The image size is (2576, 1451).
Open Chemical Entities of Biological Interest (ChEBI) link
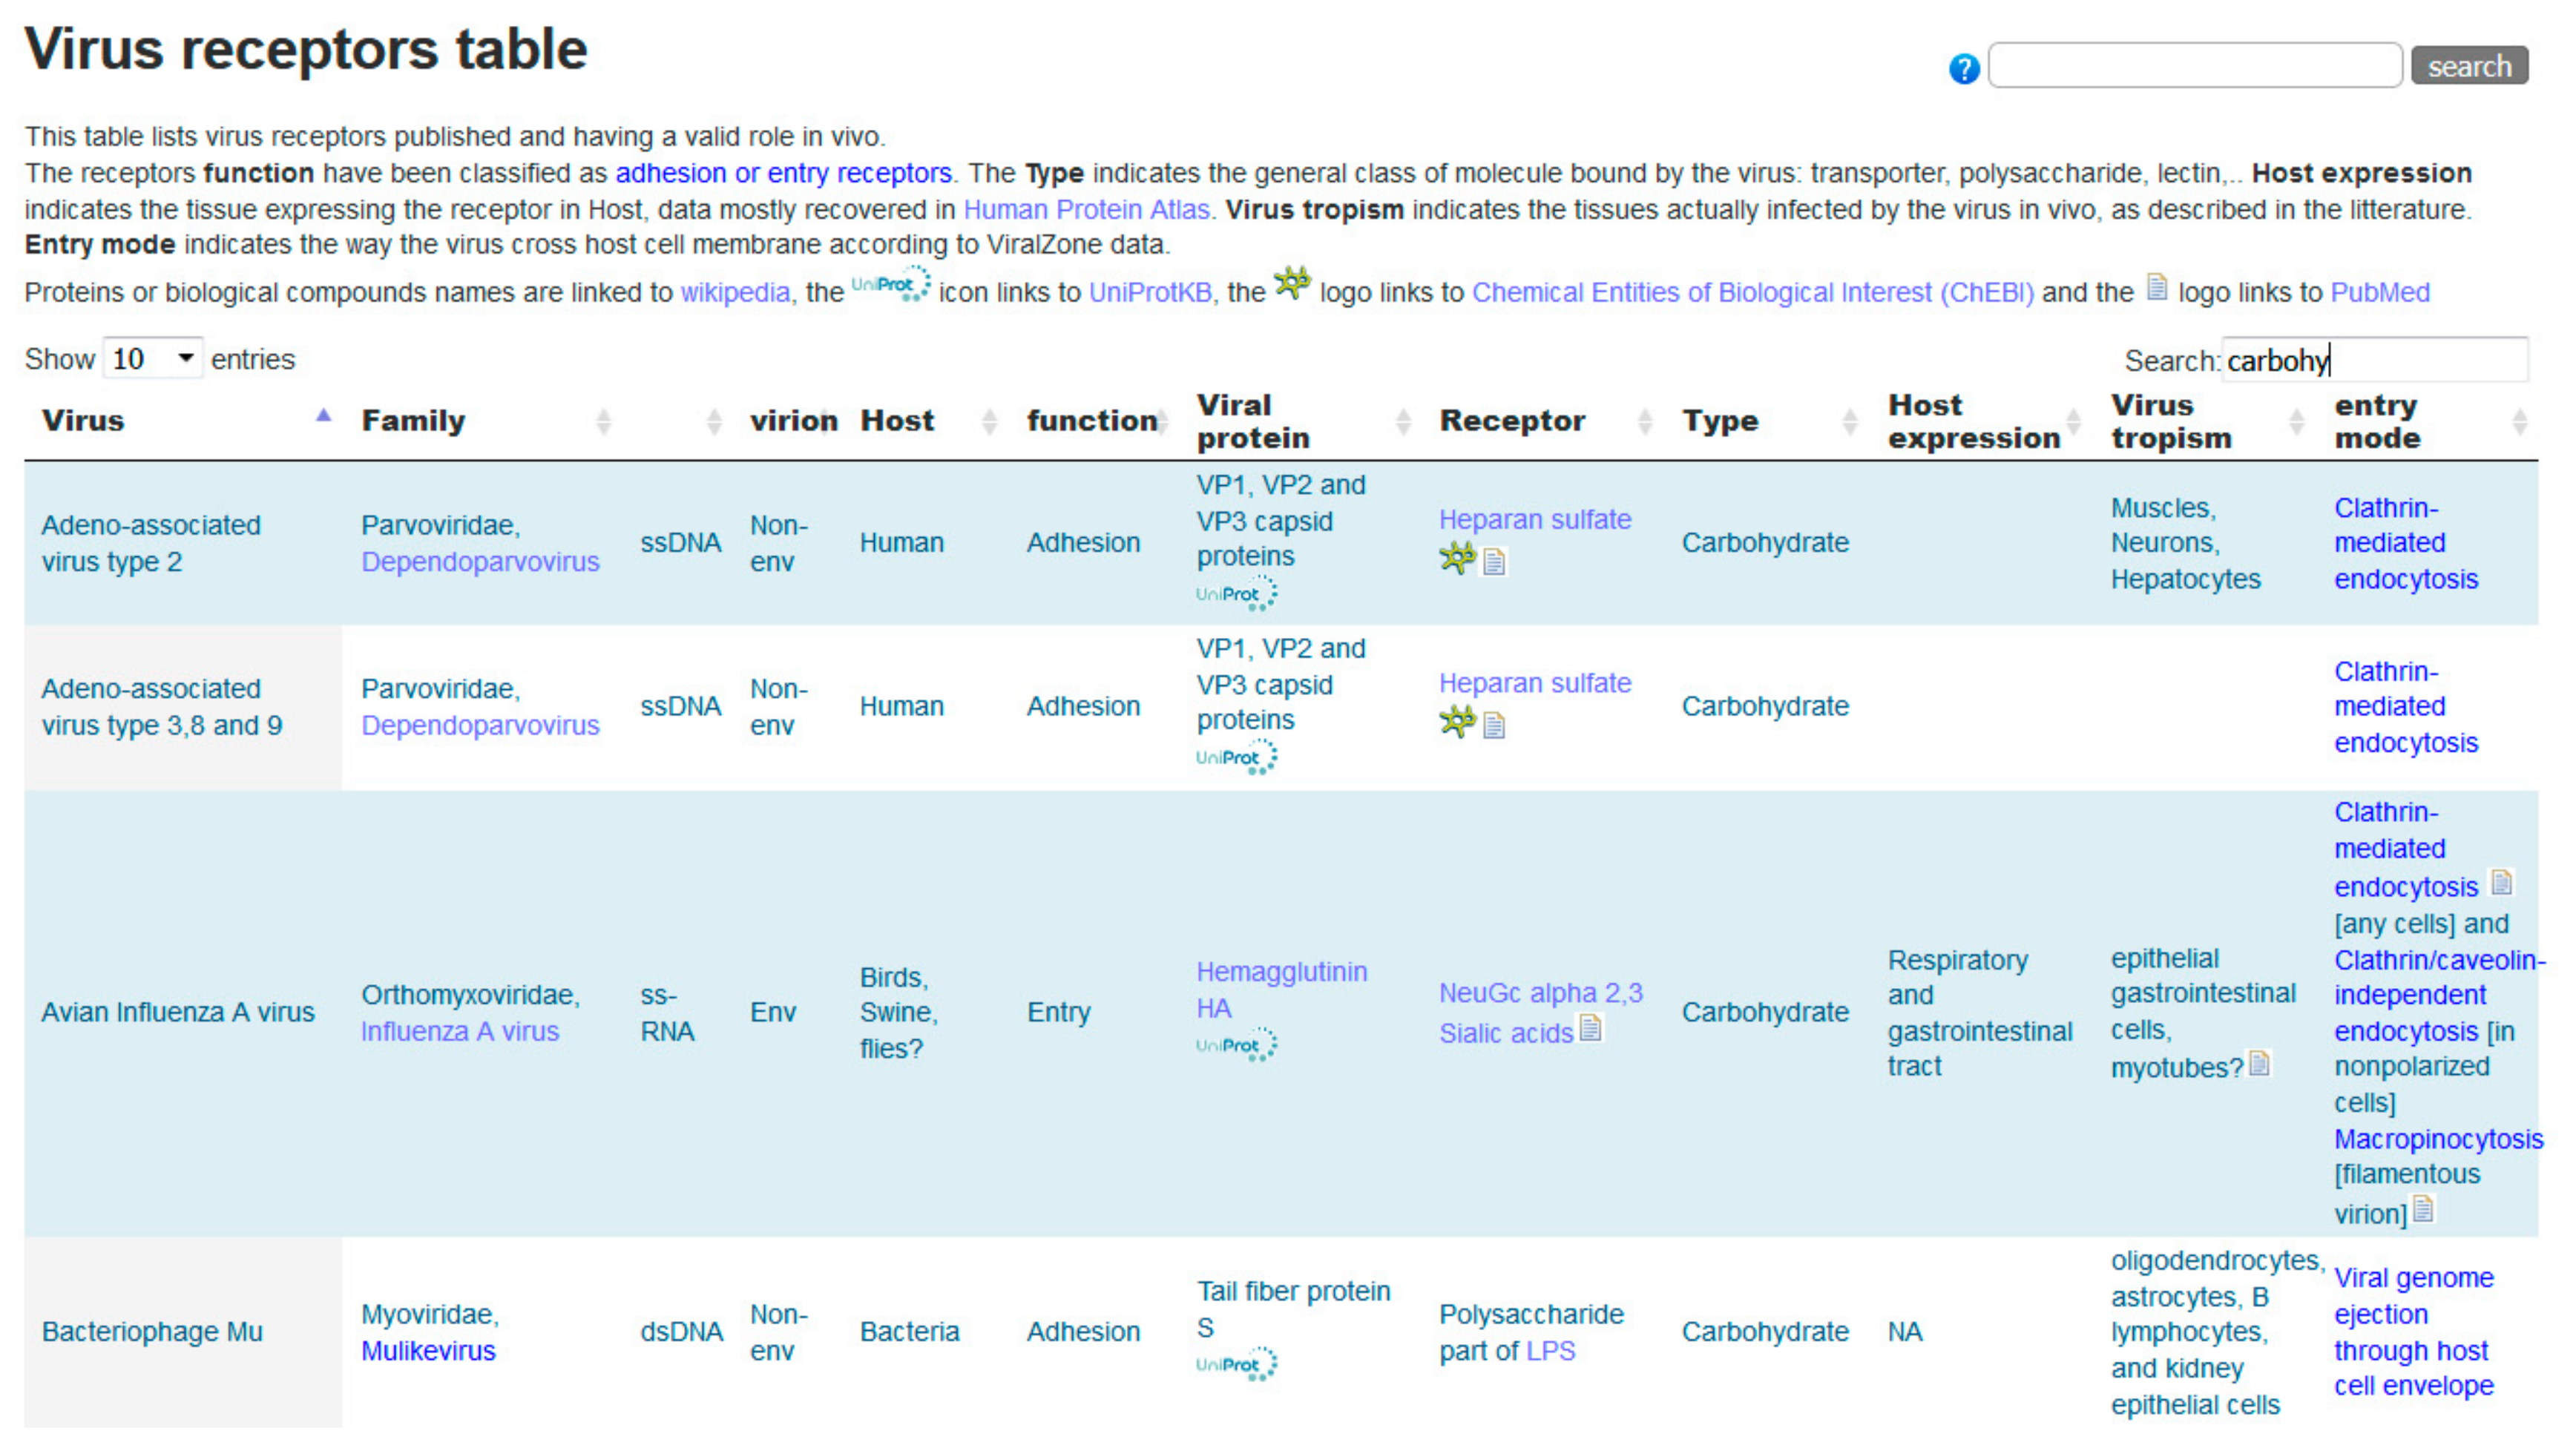1753,292
